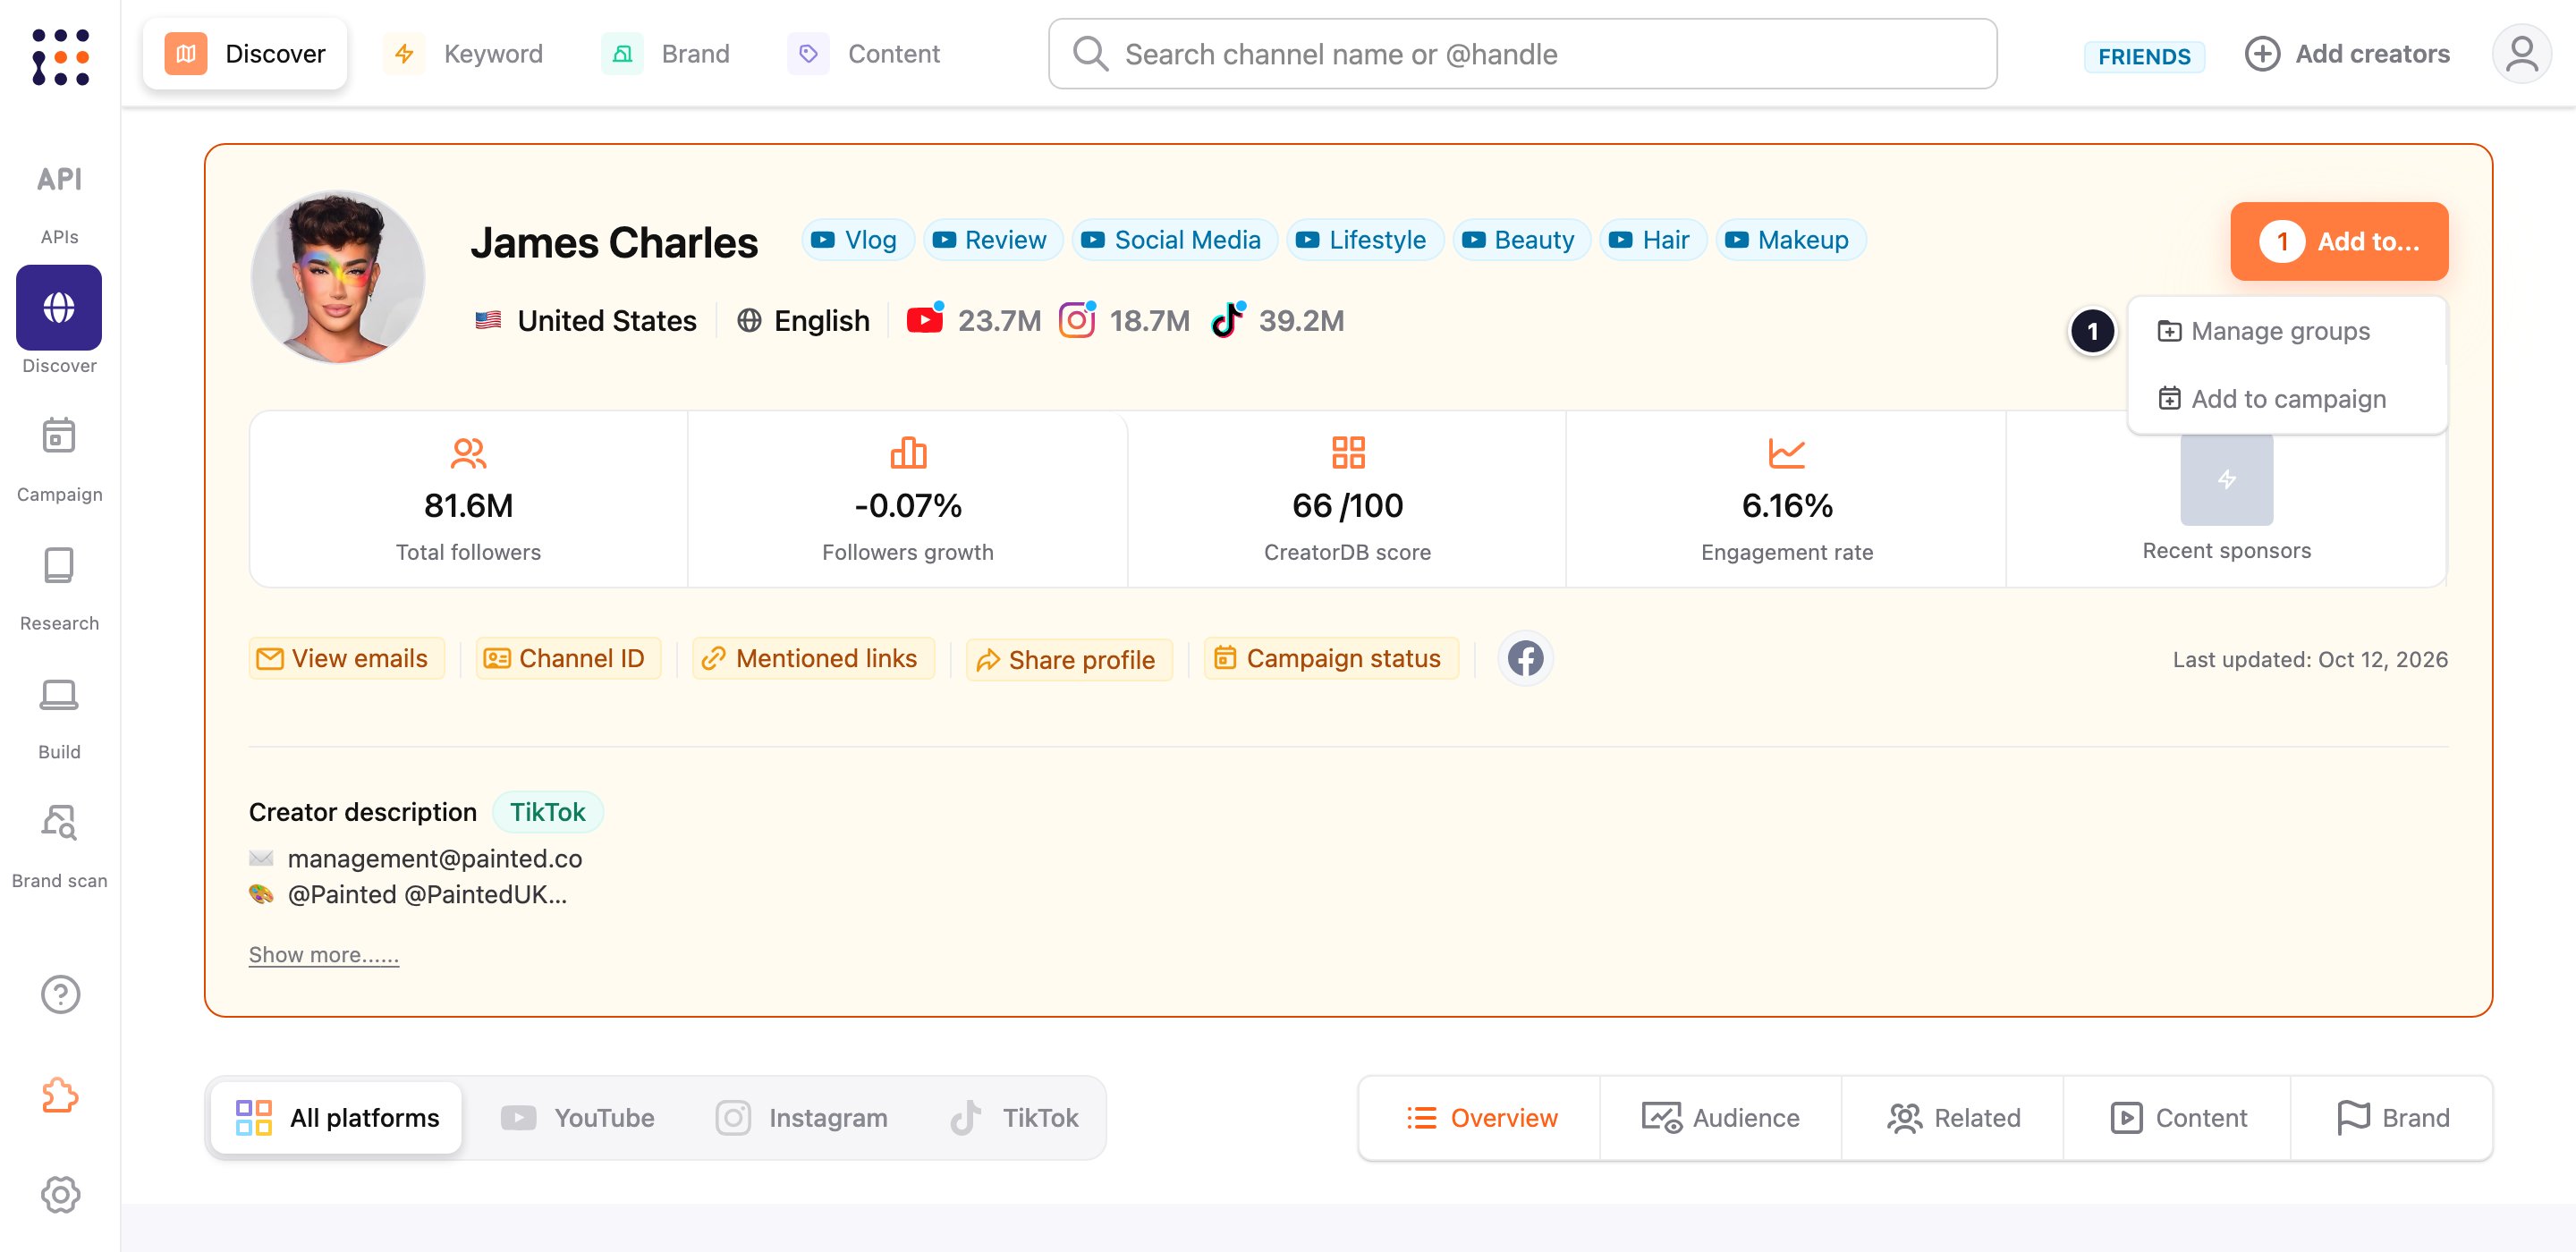Click in the channel search field

(x=1522, y=54)
